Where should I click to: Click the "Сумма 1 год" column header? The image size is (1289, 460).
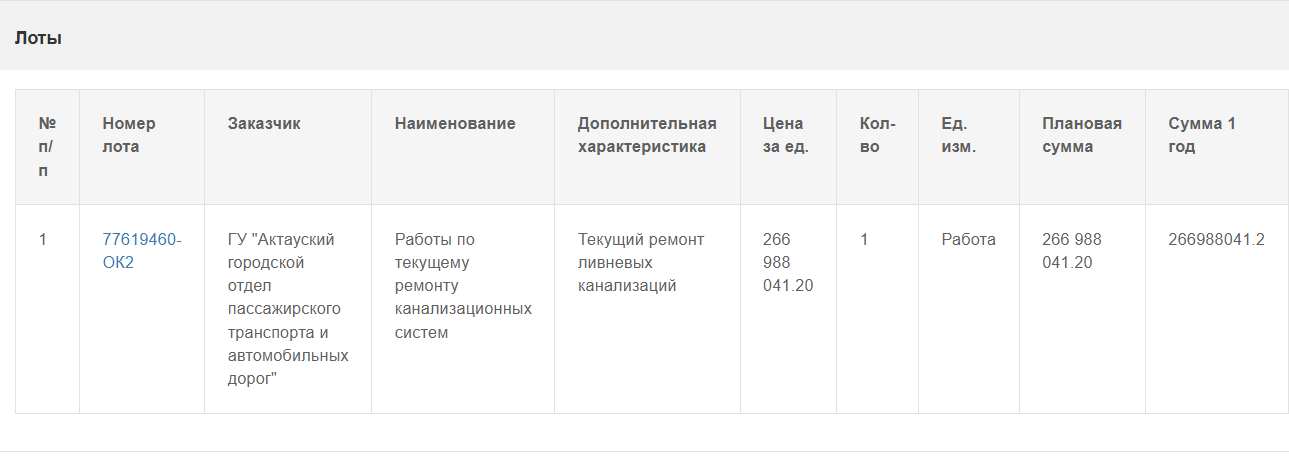point(1201,135)
